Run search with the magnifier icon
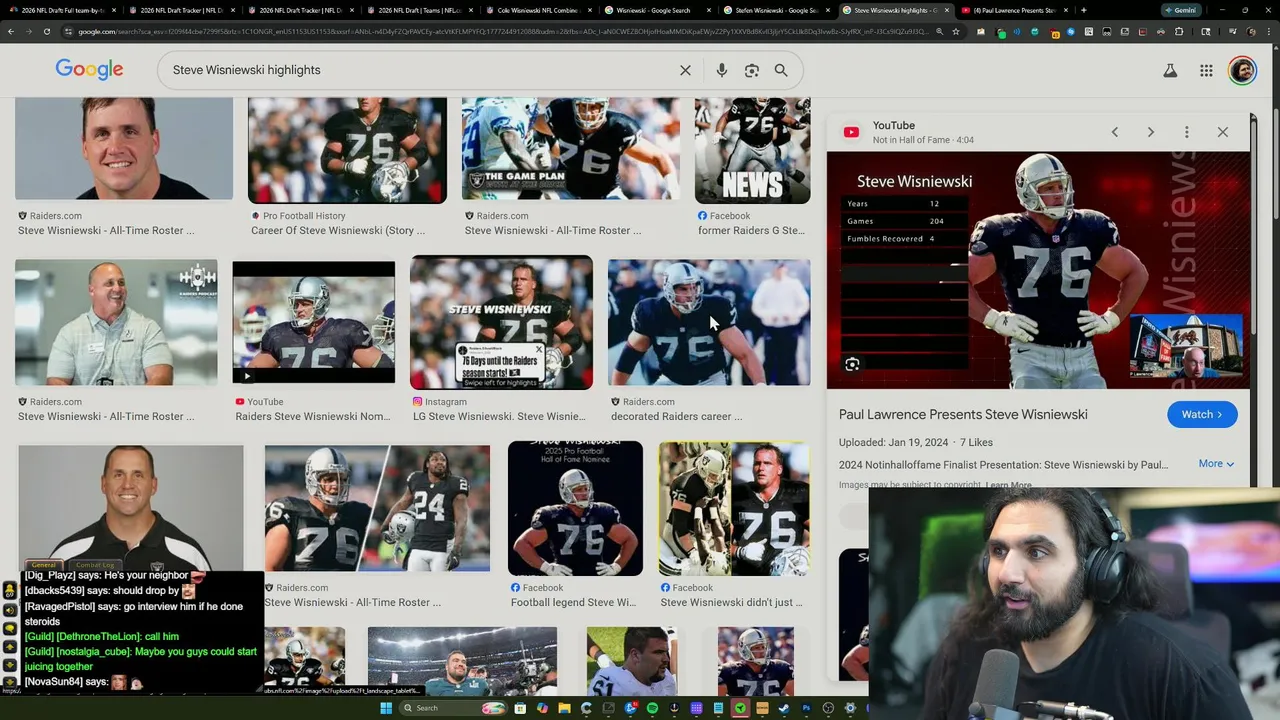 781,70
